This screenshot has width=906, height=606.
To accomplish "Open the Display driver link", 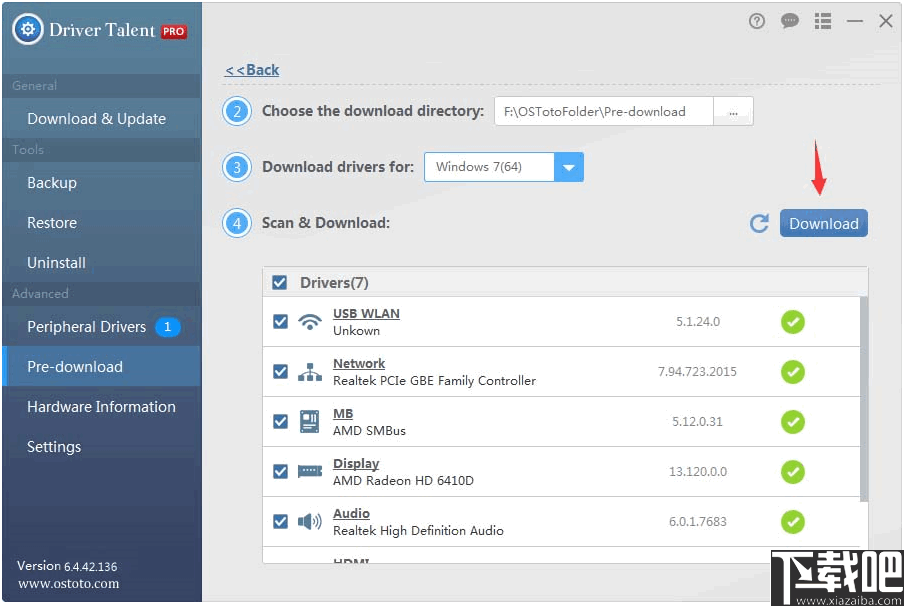I will click(x=356, y=463).
